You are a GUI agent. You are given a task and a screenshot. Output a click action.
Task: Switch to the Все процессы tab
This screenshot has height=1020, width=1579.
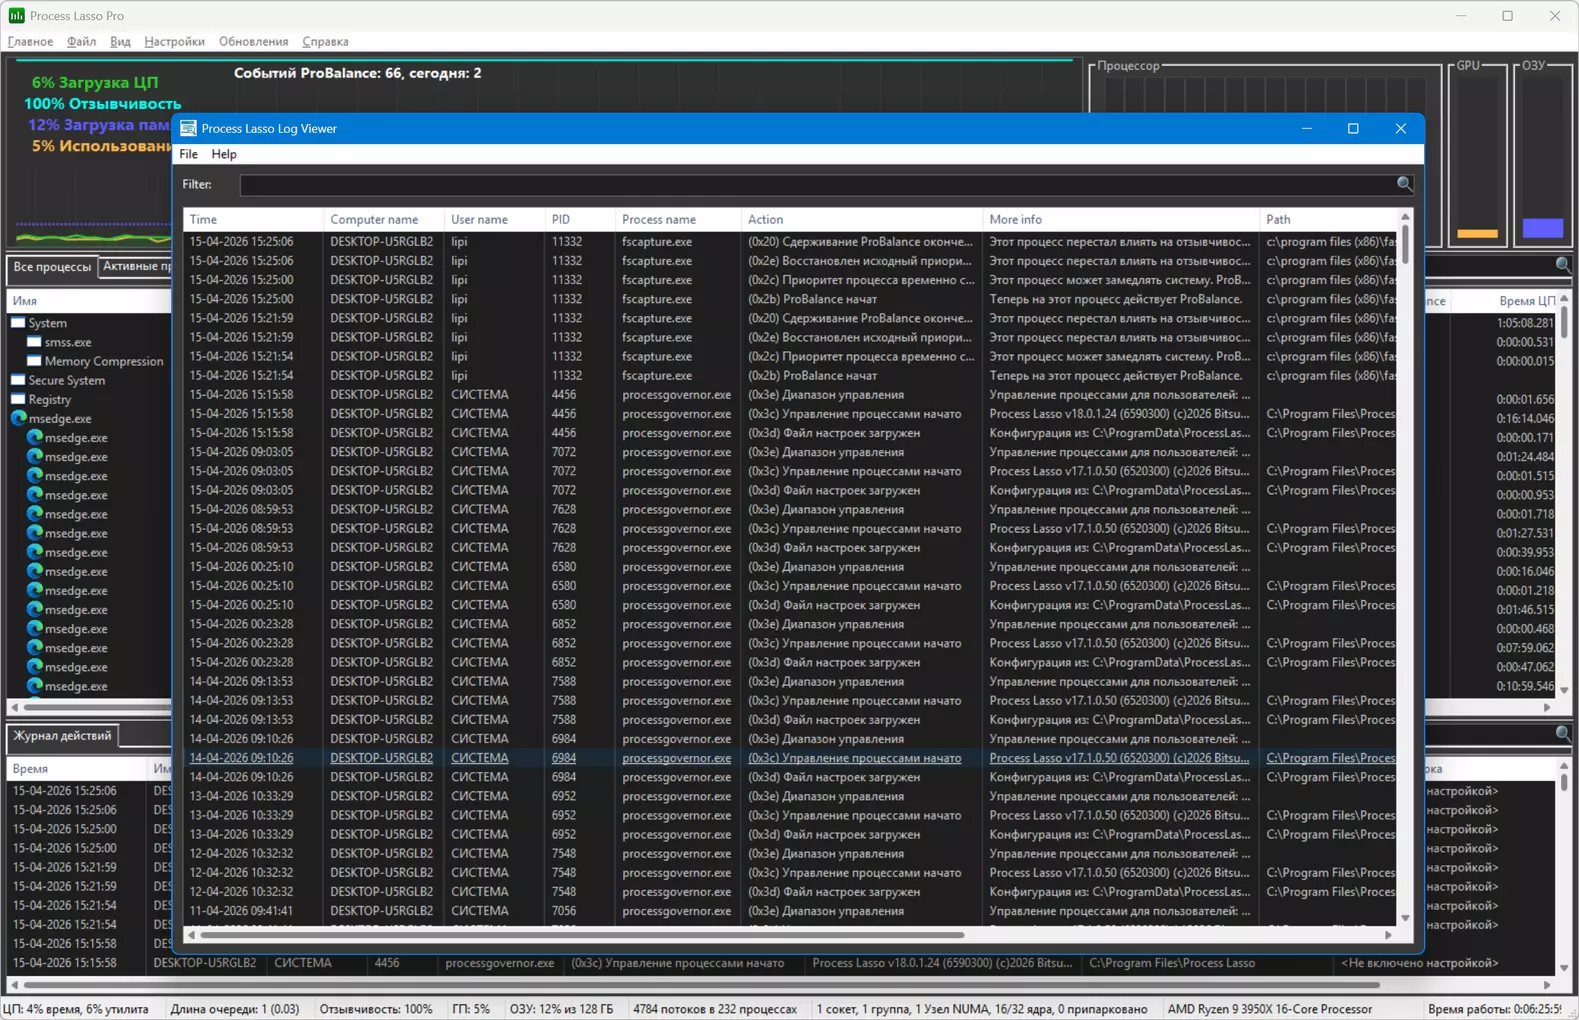tap(52, 267)
